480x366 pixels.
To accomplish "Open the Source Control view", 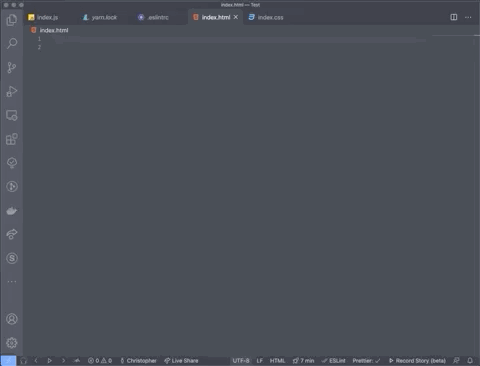I will point(12,68).
